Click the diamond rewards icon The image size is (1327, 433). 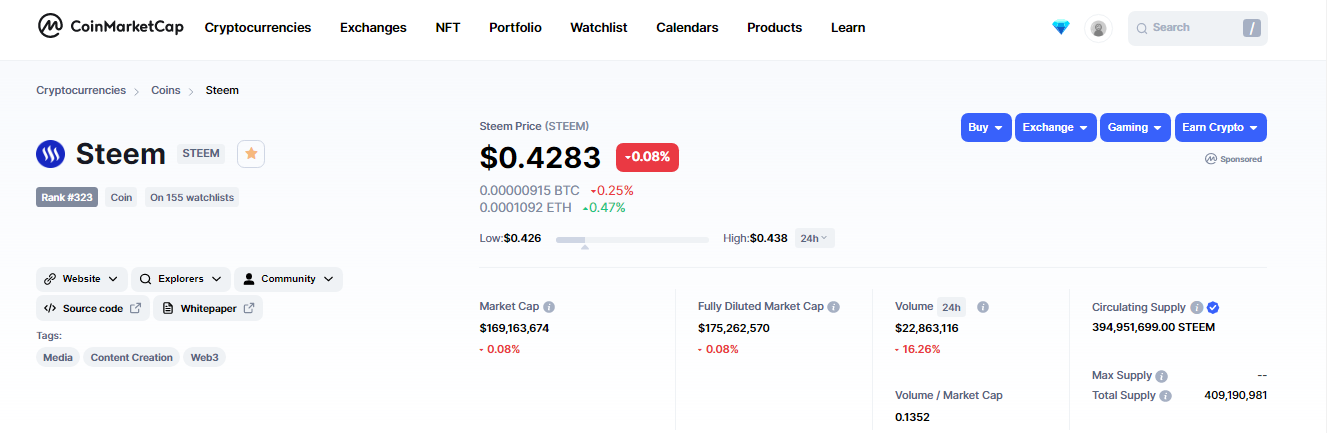1061,28
